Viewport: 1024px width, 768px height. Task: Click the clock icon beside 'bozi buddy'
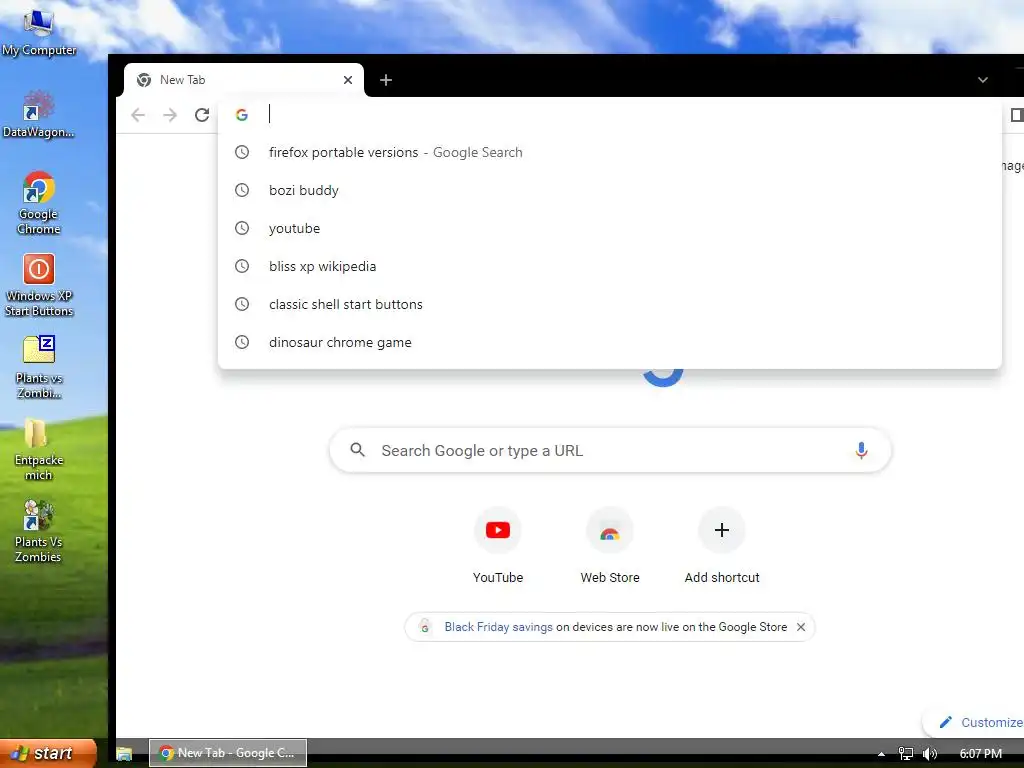pyautogui.click(x=242, y=190)
